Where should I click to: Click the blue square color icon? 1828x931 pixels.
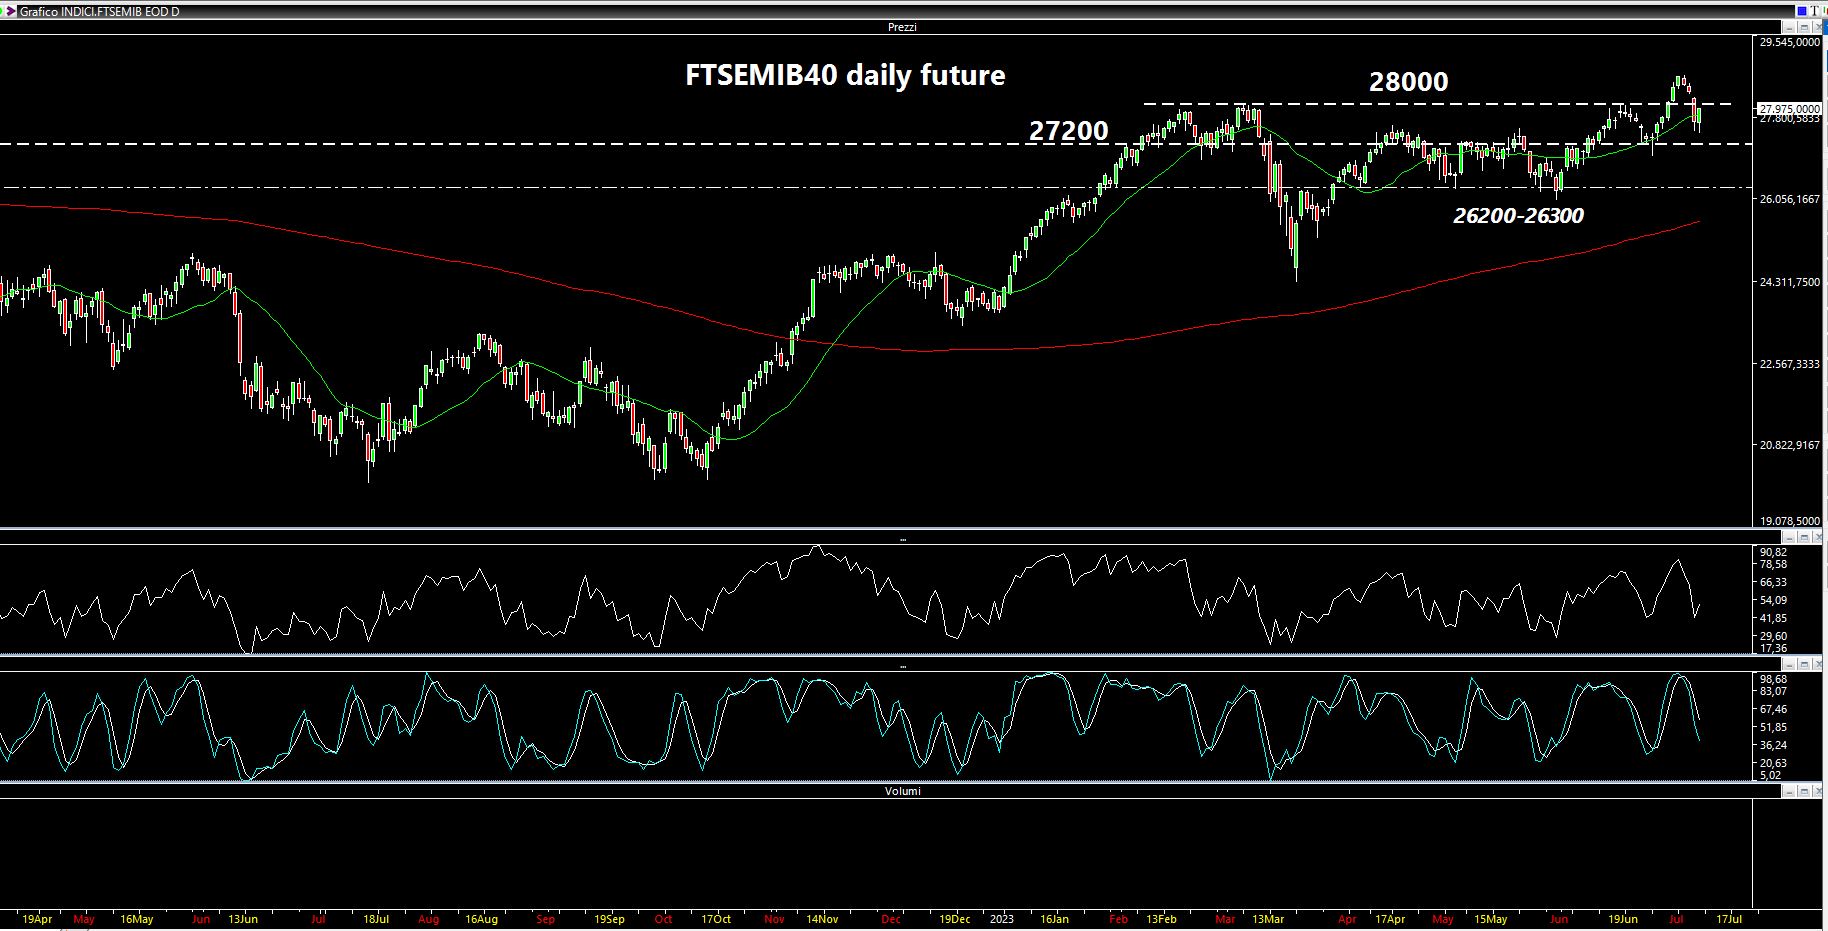tap(1802, 11)
